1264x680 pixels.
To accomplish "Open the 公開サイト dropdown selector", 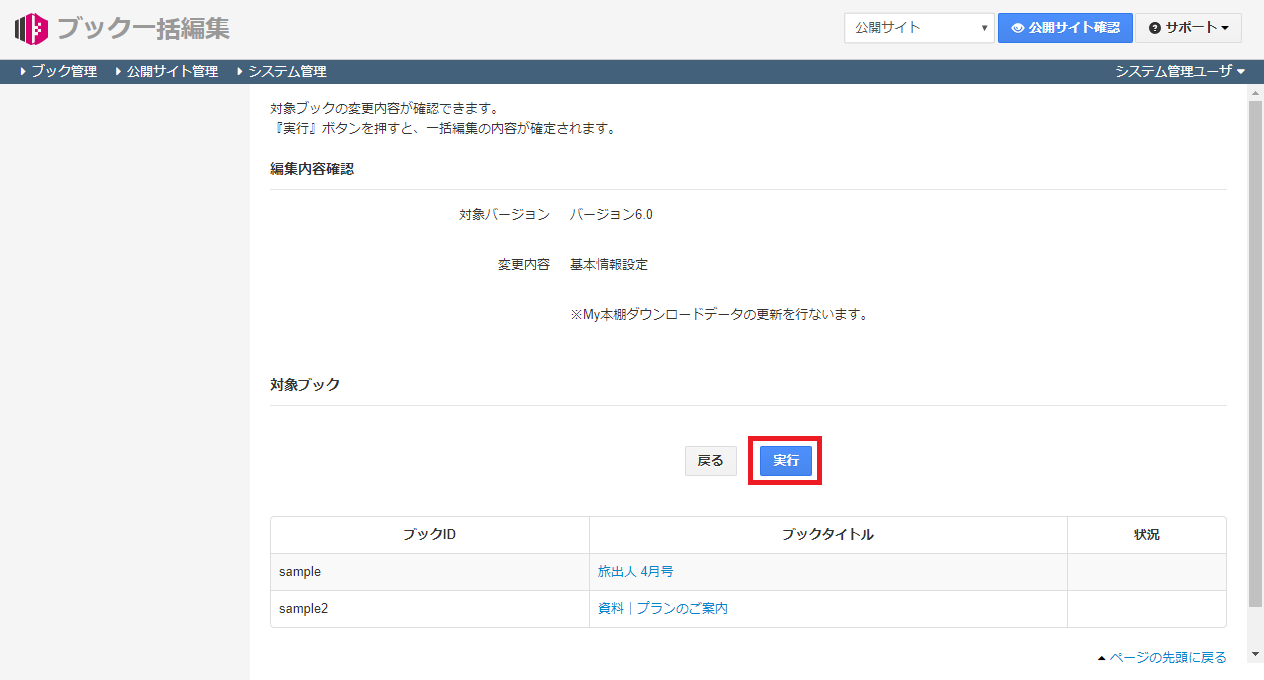I will tap(919, 28).
